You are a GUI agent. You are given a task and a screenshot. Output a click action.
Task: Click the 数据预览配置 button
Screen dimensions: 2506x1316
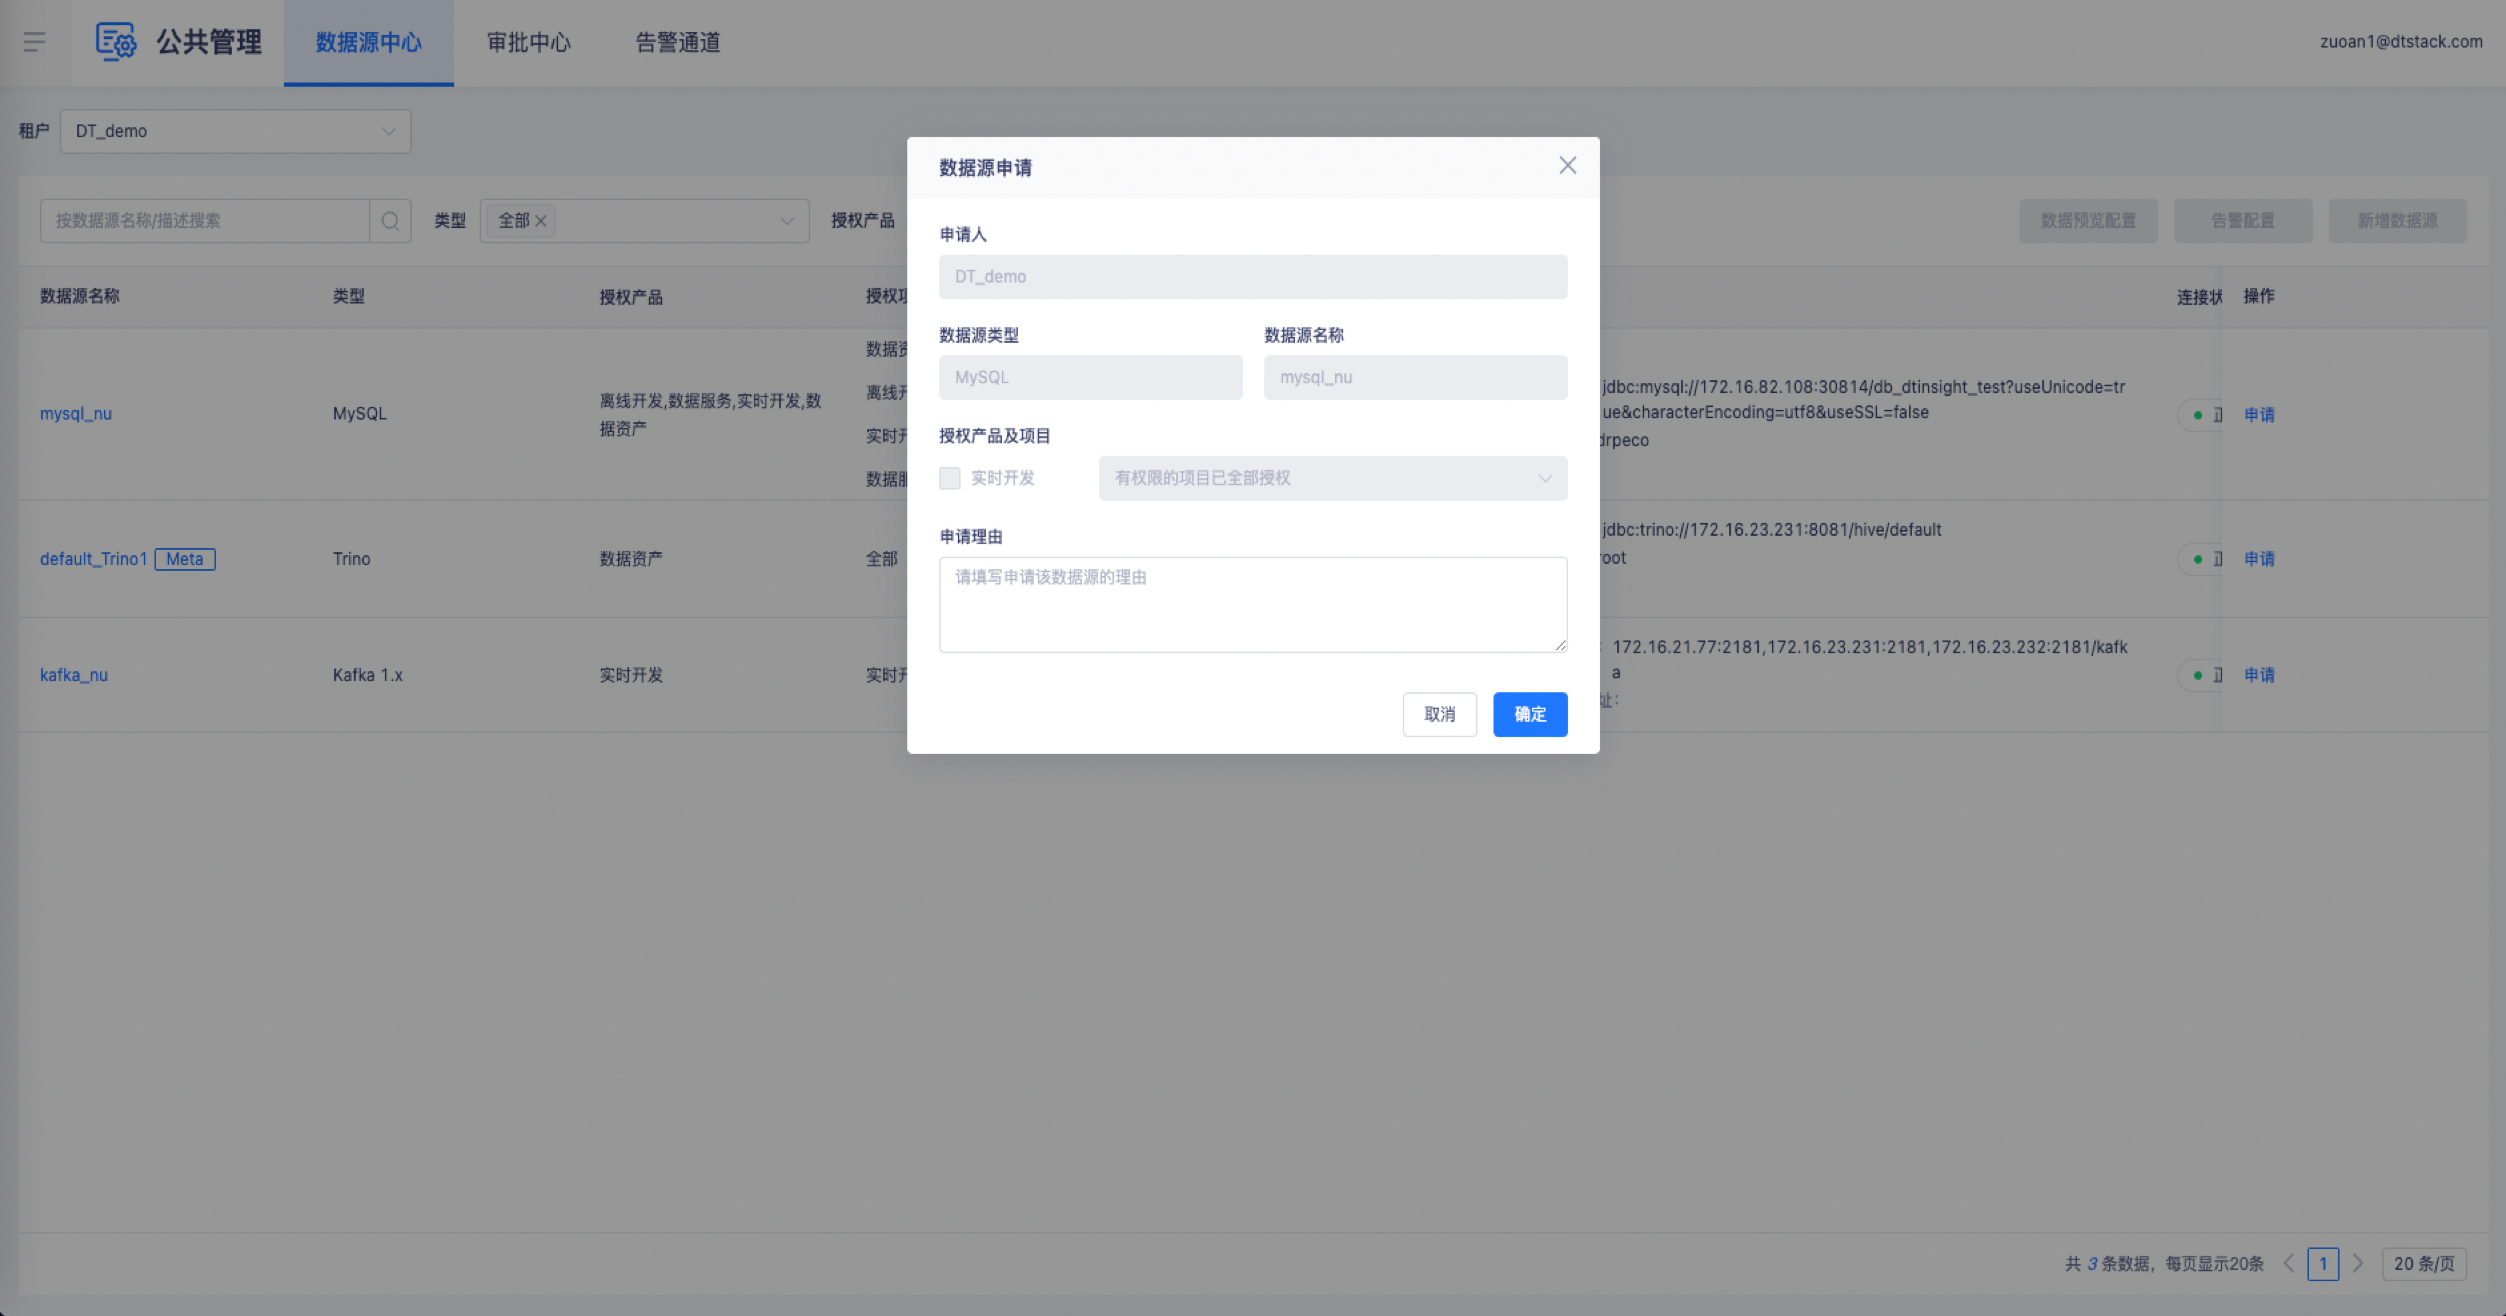(2088, 221)
